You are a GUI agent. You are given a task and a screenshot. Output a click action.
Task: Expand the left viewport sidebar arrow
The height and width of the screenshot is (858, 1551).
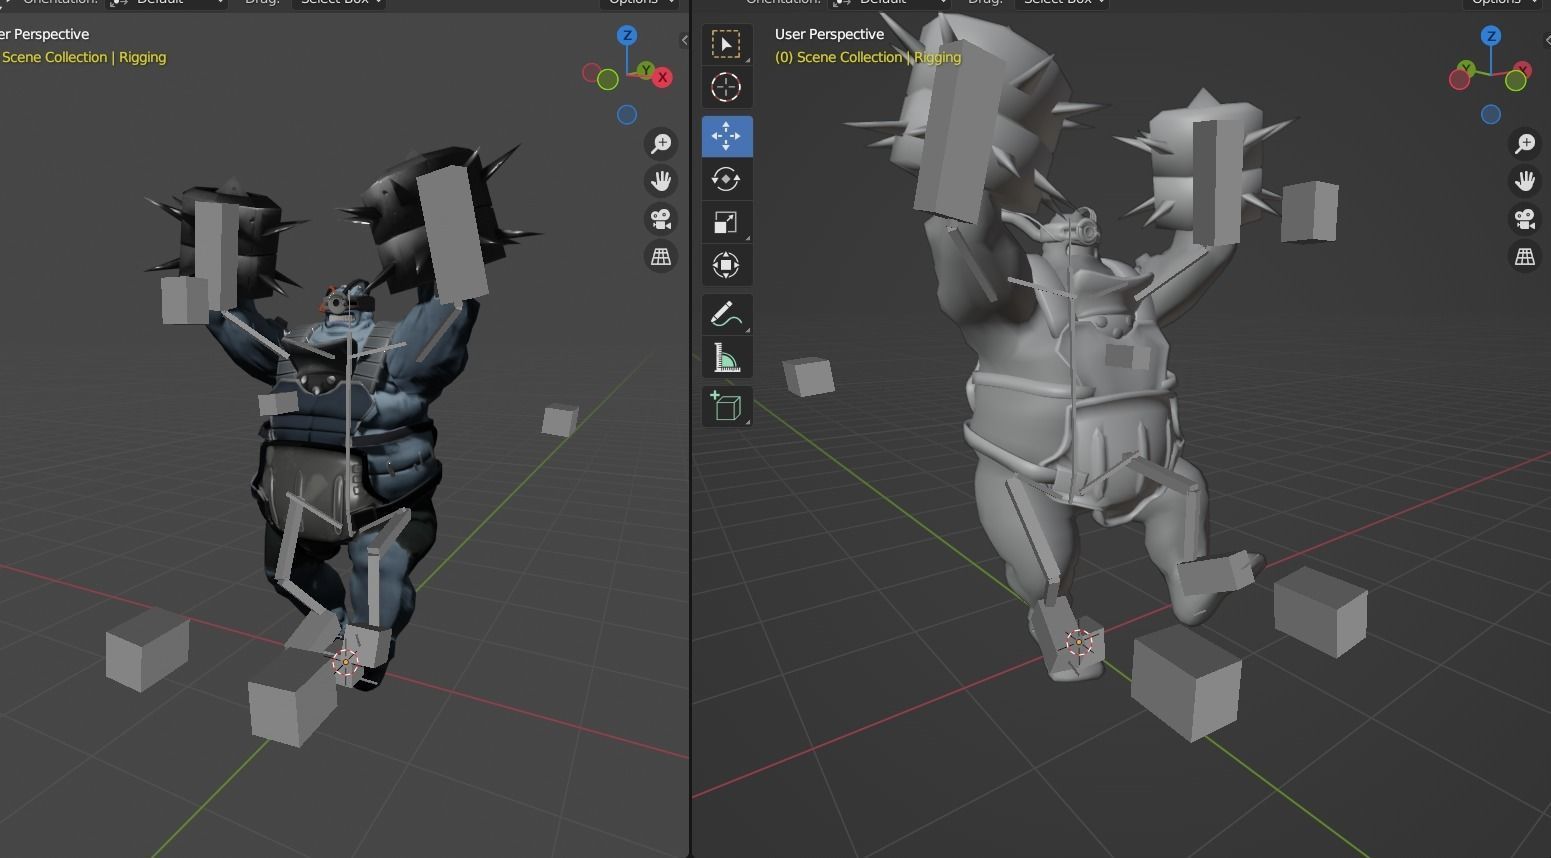click(x=684, y=41)
